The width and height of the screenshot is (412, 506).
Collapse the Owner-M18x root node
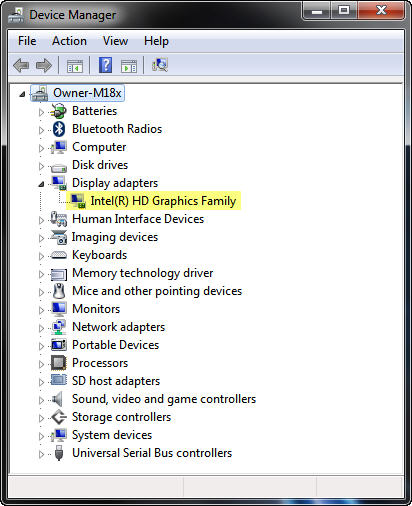(22, 94)
